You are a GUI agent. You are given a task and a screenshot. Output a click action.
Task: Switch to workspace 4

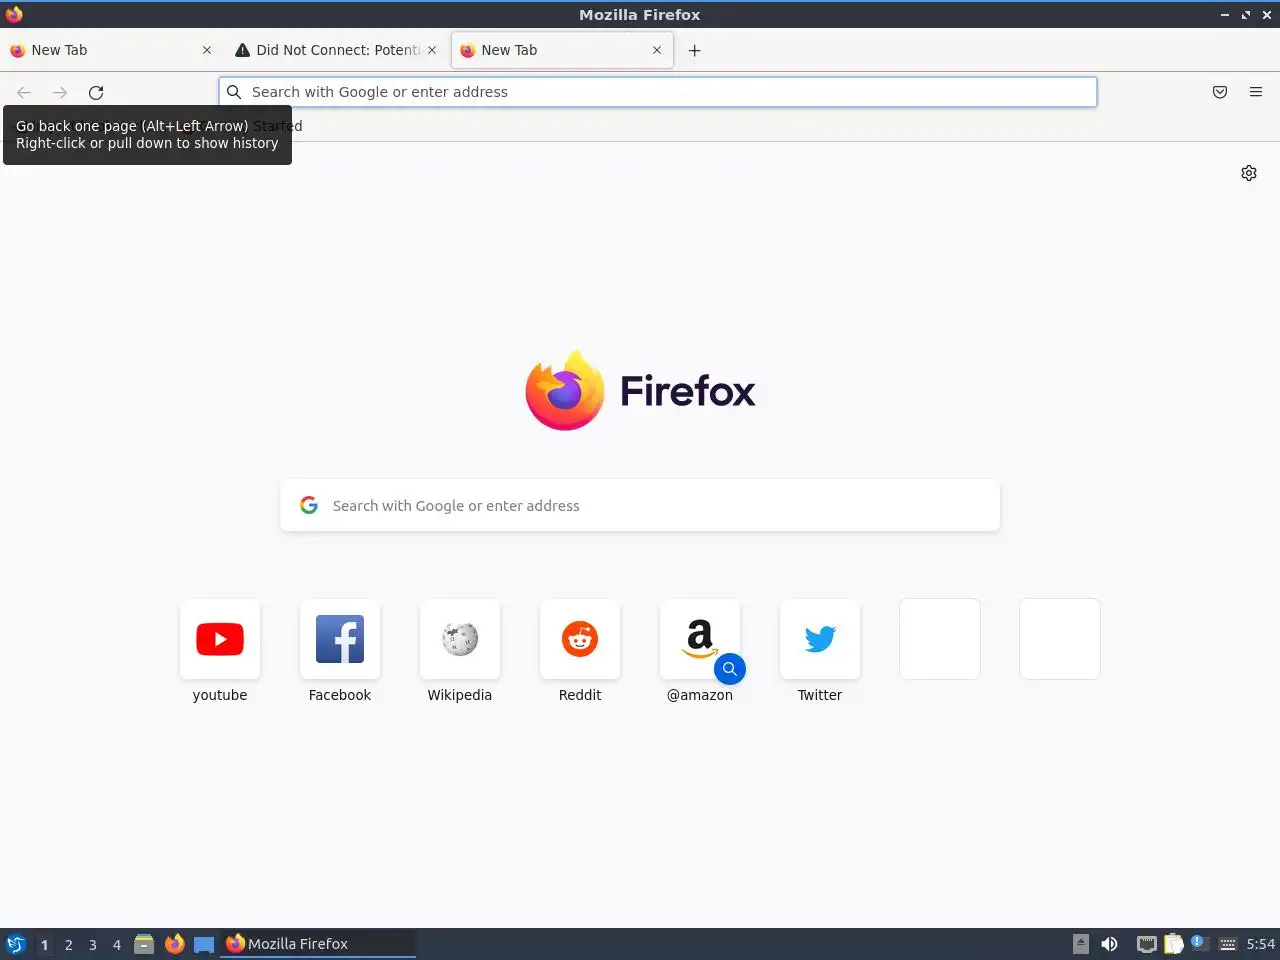(x=117, y=944)
